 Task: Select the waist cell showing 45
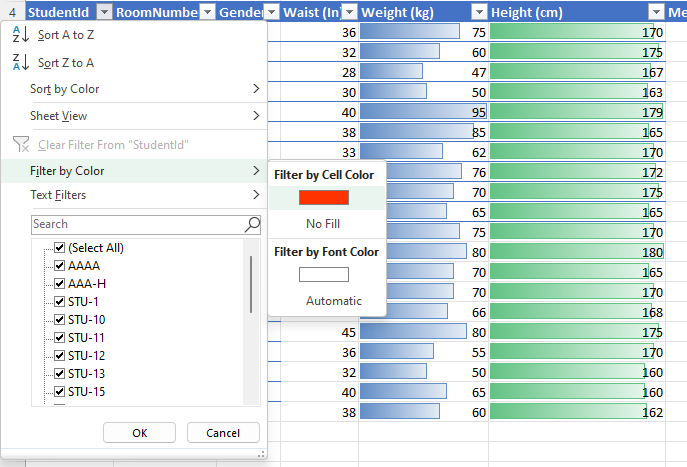click(319, 332)
